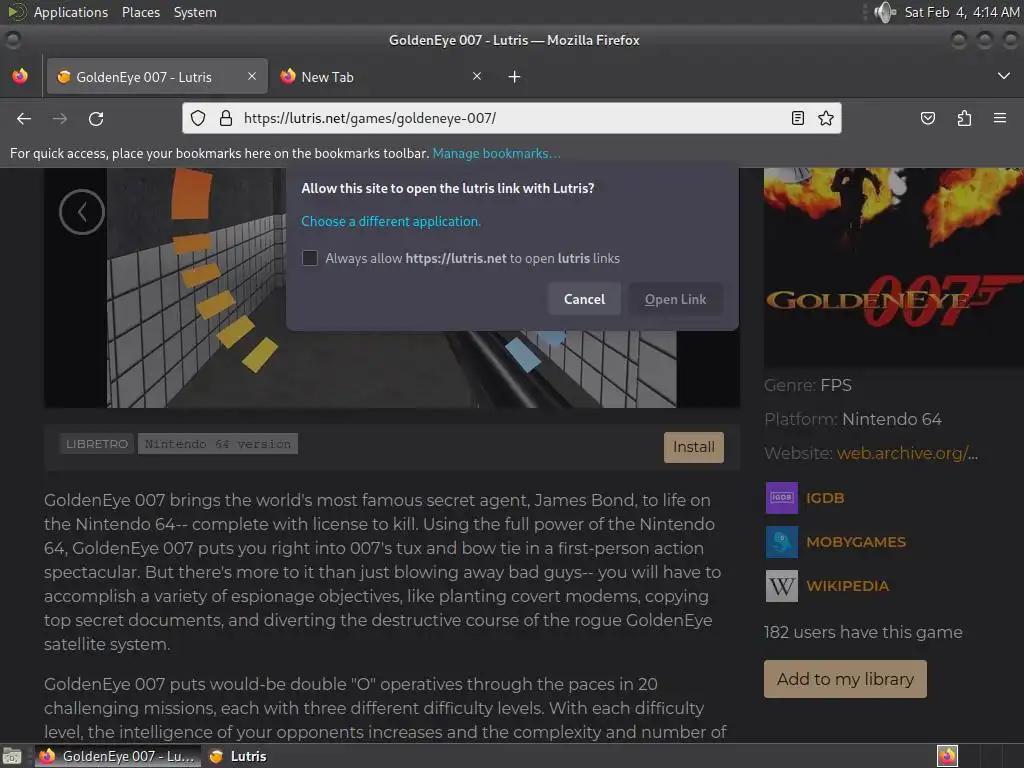Bookmark this page with star icon
The image size is (1024, 768).
825,118
